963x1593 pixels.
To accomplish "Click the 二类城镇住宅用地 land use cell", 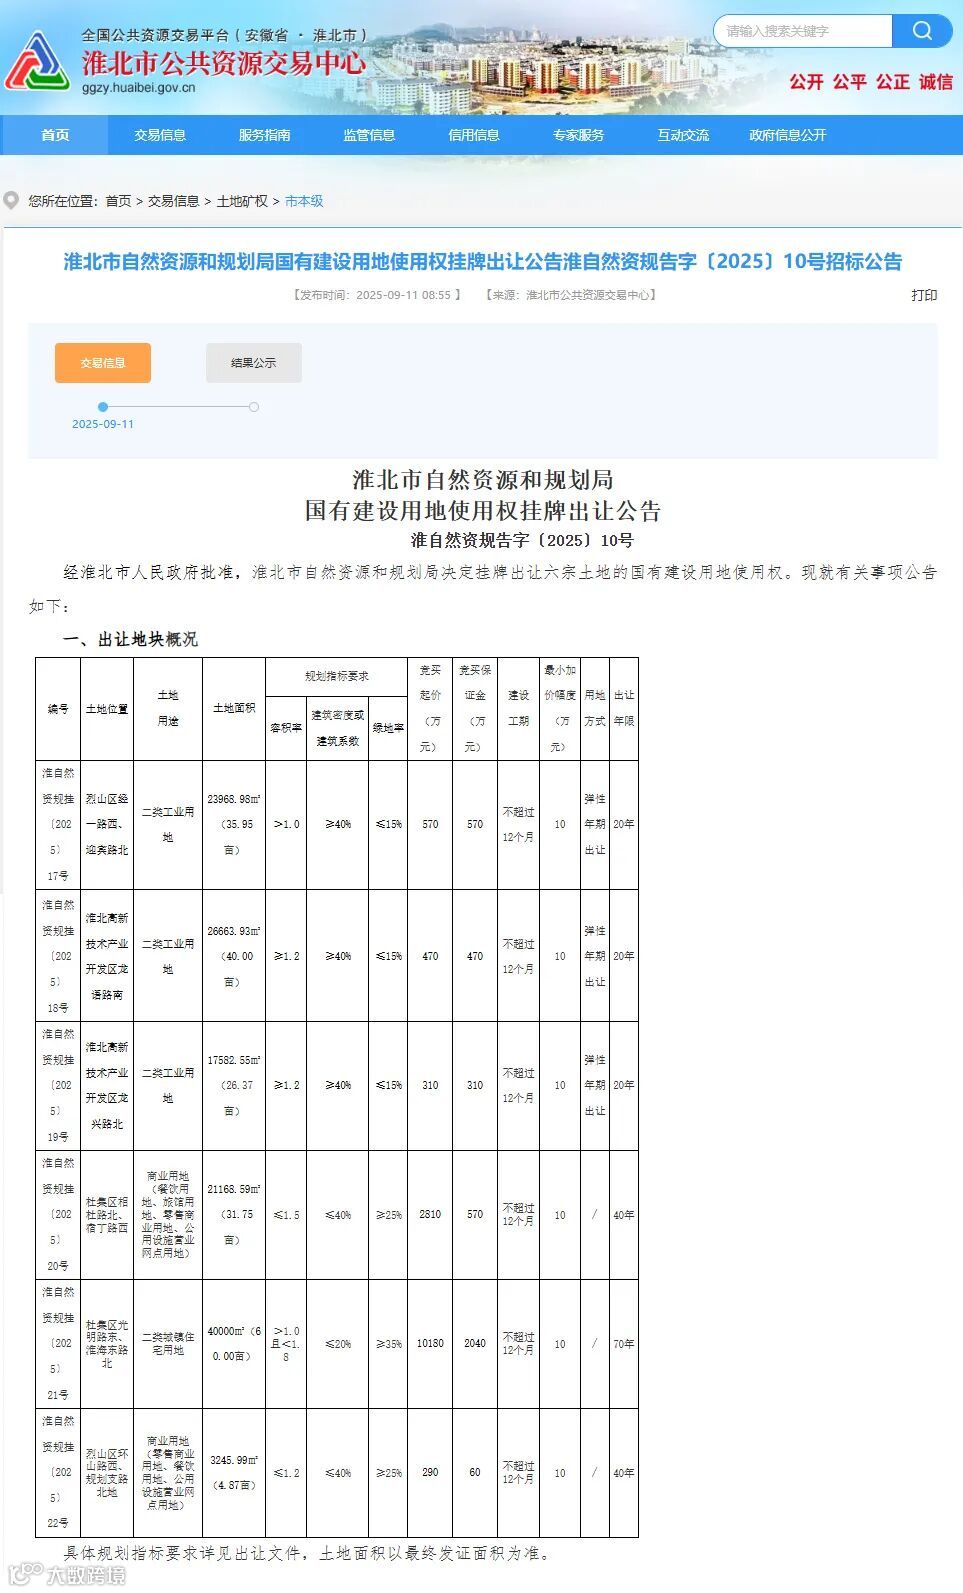I will [x=168, y=1344].
